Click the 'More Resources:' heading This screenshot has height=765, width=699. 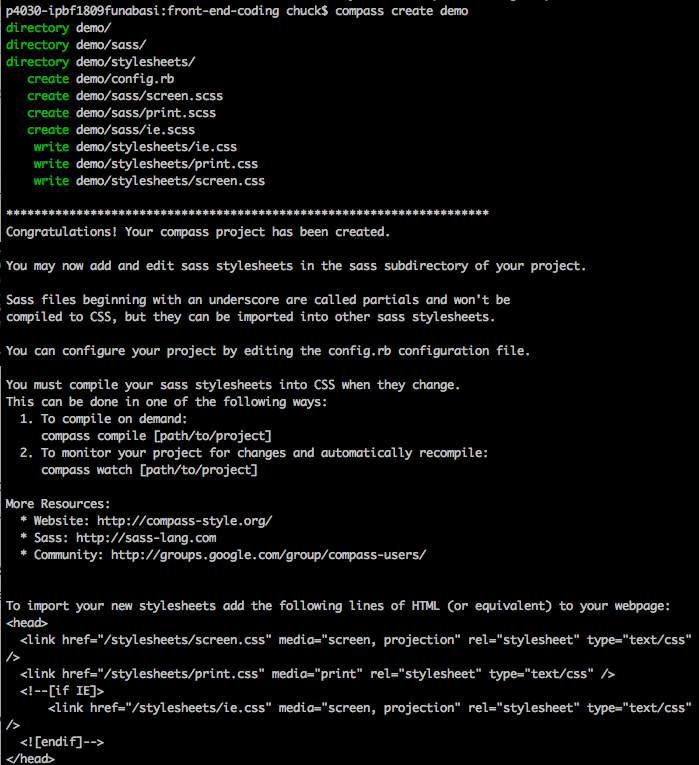click(x=58, y=504)
